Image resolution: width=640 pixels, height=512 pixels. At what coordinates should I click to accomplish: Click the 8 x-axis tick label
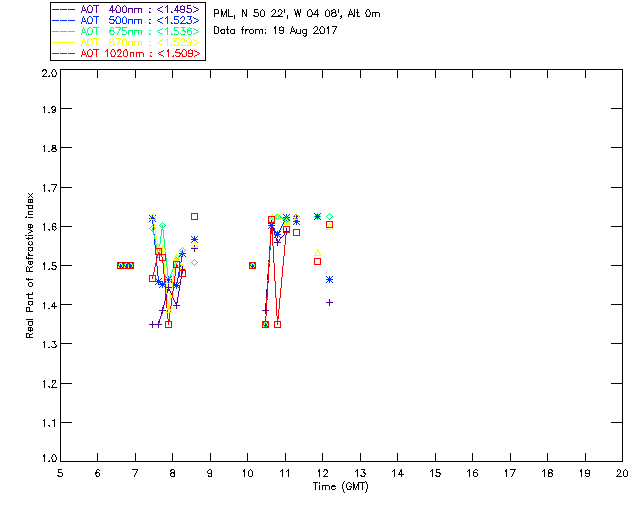click(173, 473)
